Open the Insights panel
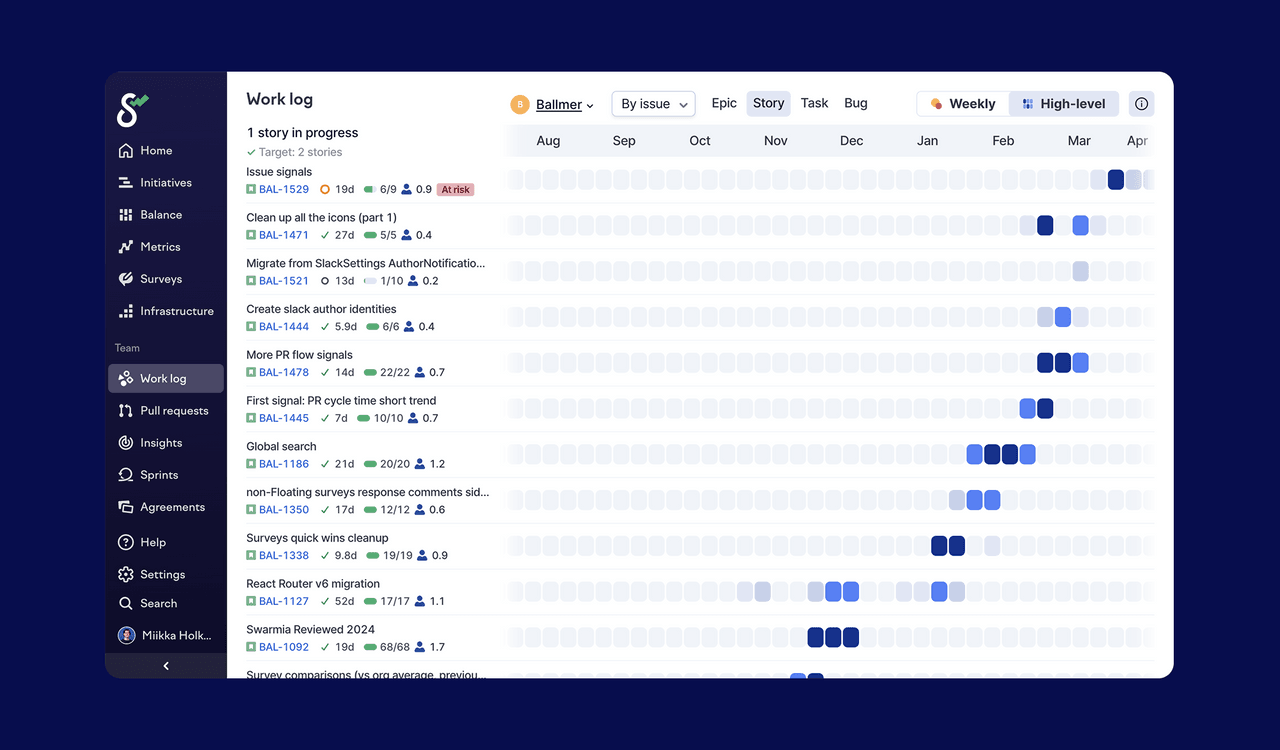 point(162,442)
